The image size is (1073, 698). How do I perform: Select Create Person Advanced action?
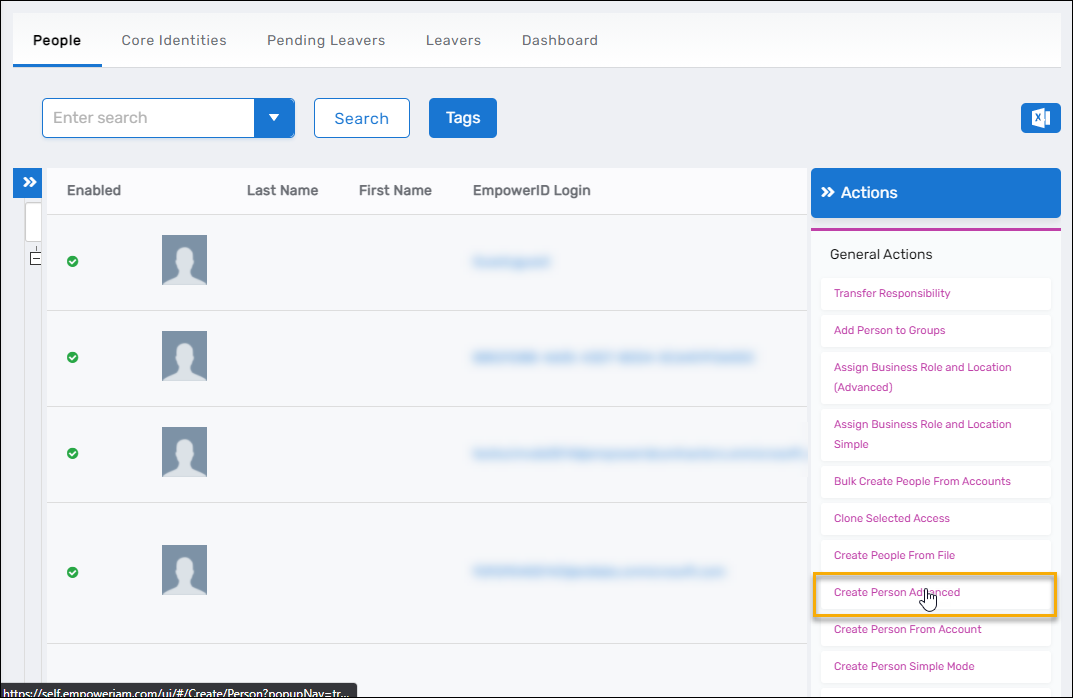896,593
